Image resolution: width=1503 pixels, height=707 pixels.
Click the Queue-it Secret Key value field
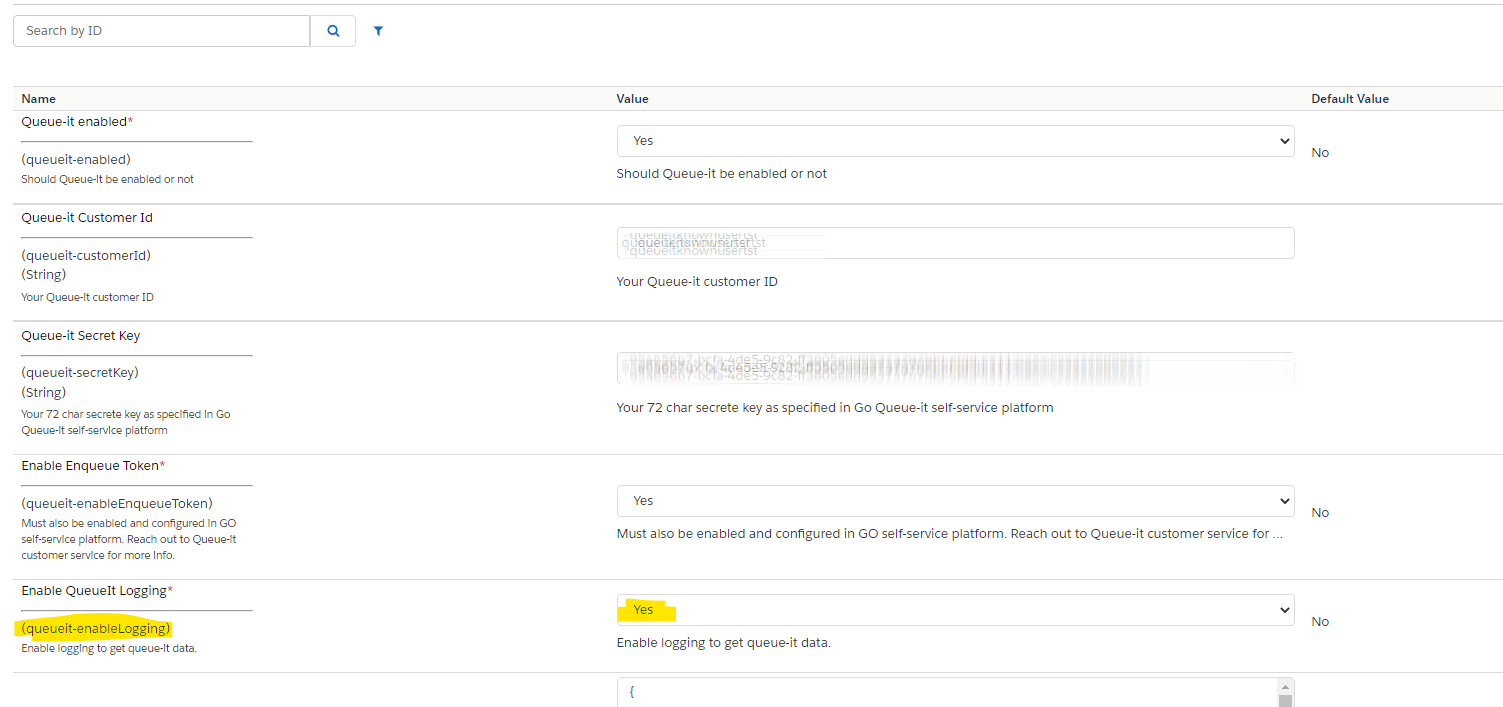click(x=955, y=369)
